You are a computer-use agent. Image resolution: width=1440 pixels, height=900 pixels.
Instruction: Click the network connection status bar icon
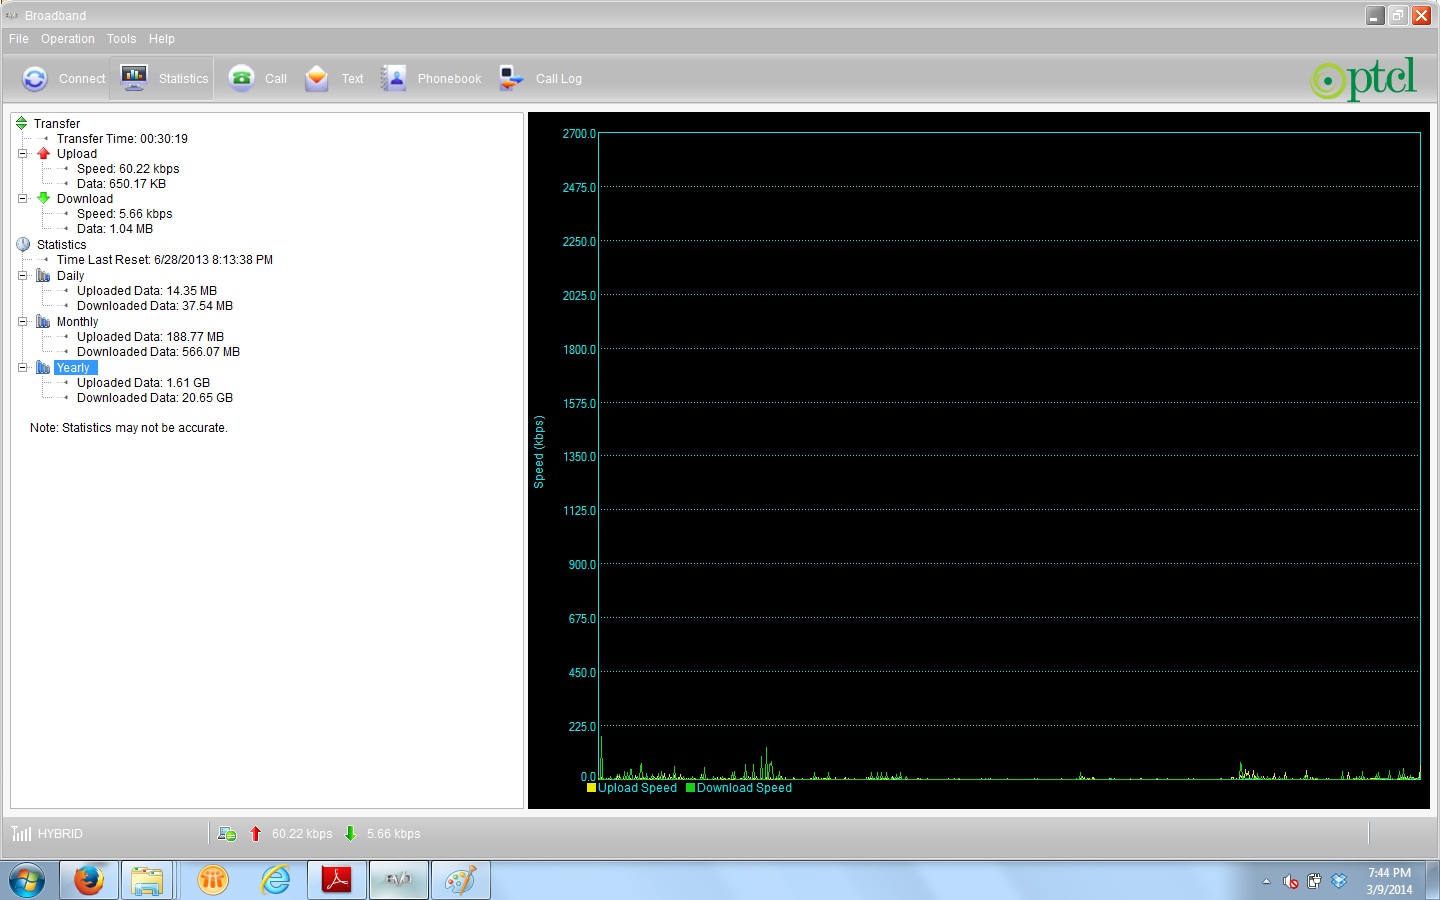[227, 834]
